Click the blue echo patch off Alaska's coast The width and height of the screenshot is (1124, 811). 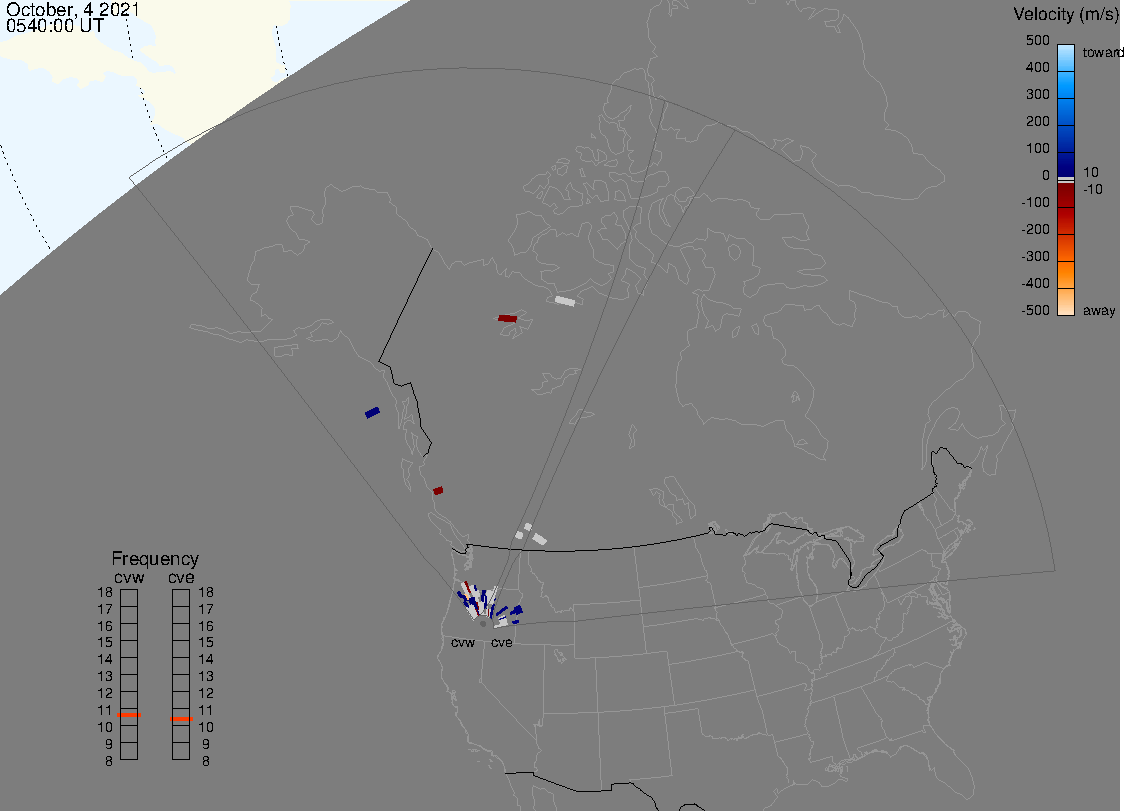click(x=372, y=412)
